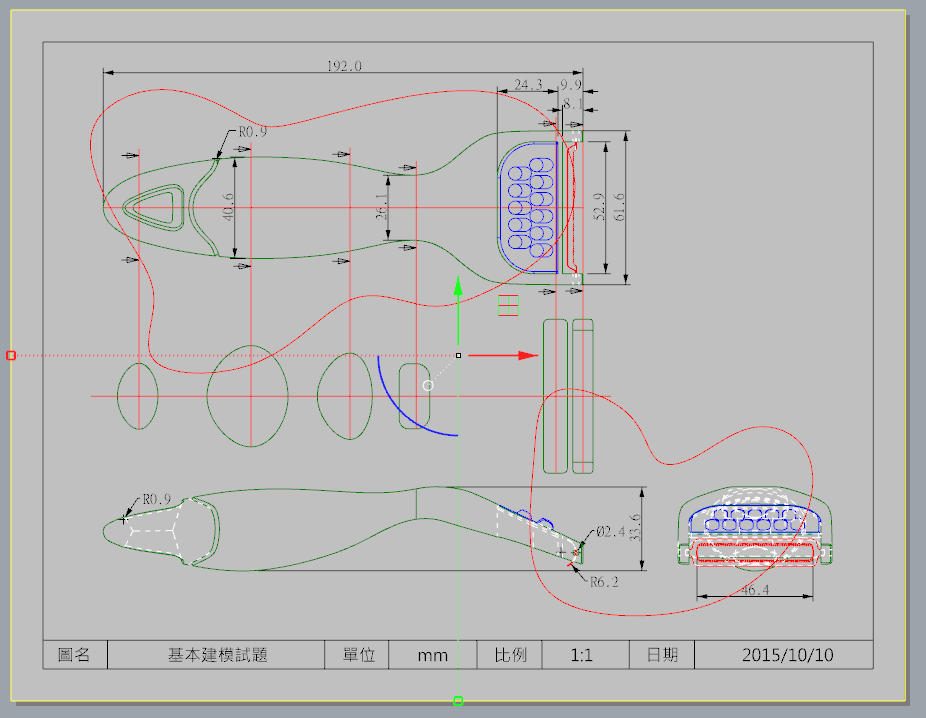926x718 pixels.
Task: Select the R6.2 radius annotation
Action: click(x=604, y=581)
